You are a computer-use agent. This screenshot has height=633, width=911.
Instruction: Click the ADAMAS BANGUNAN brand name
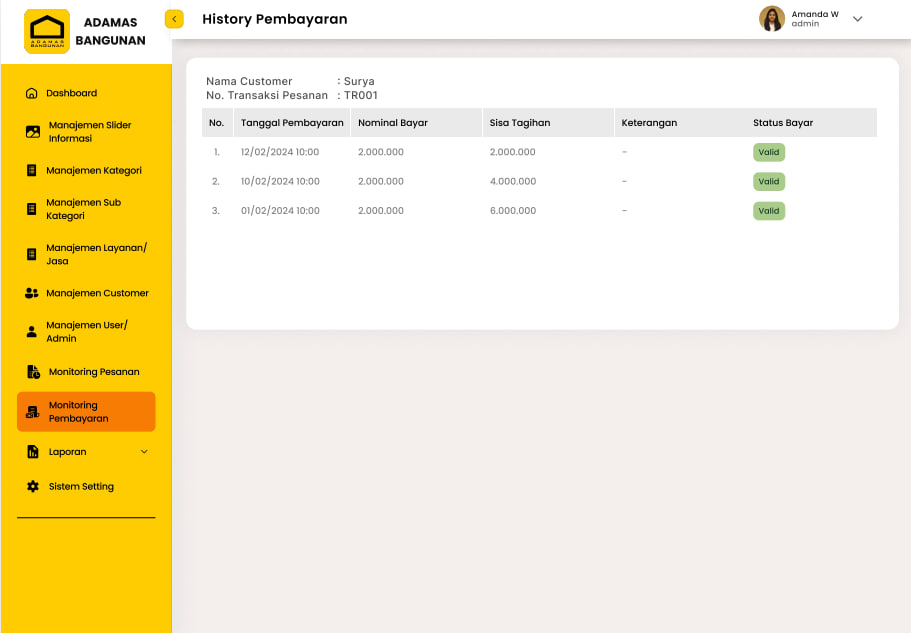tap(110, 31)
